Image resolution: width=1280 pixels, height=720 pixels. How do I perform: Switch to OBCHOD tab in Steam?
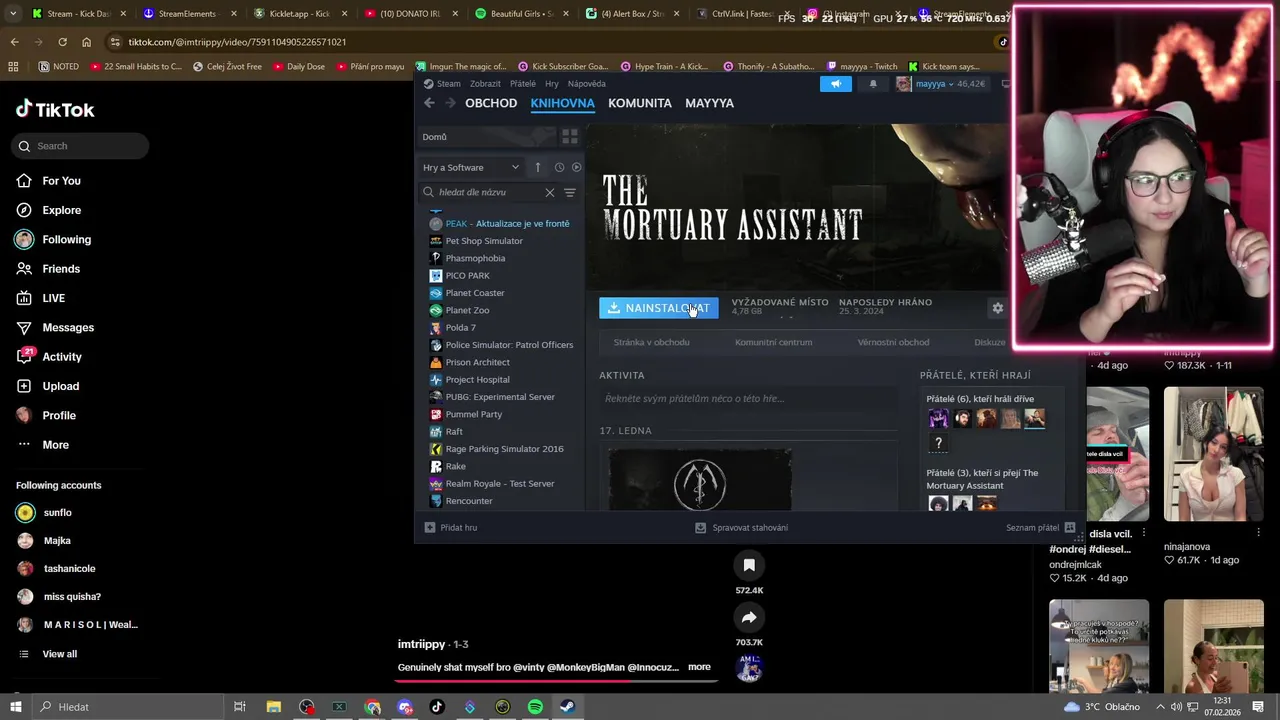tap(491, 103)
